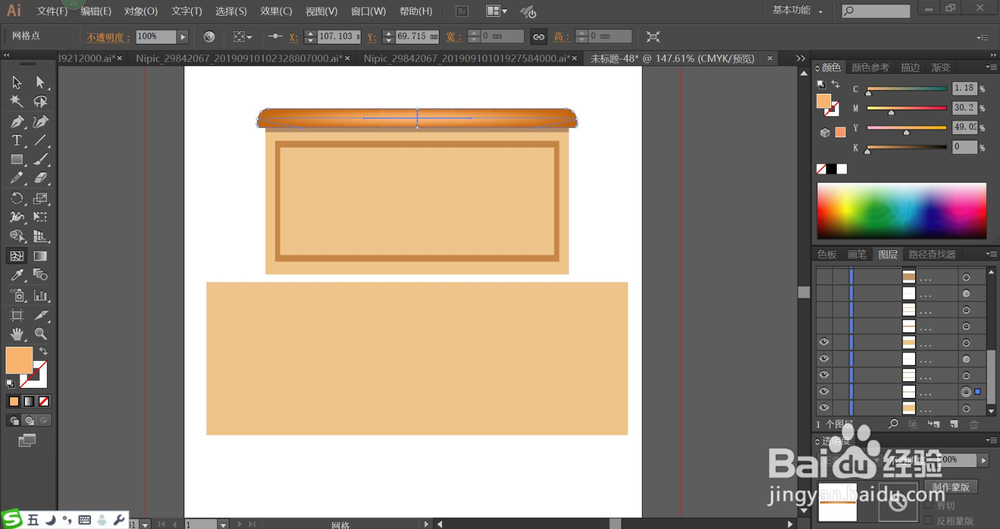The width and height of the screenshot is (1000, 529).
Task: Select the Zoom magnifier tool
Action: pos(40,334)
